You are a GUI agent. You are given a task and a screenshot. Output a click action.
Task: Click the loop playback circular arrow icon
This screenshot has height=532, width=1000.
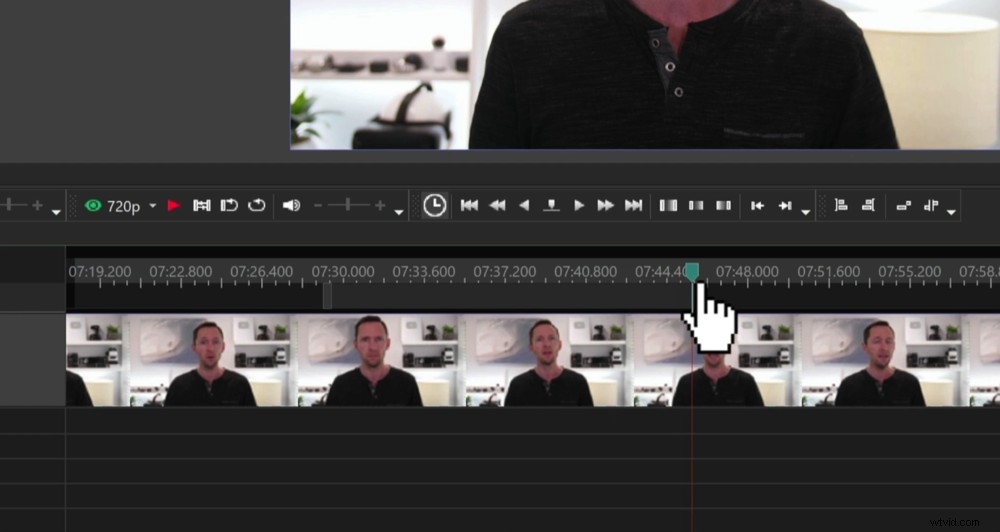pyautogui.click(x=257, y=205)
